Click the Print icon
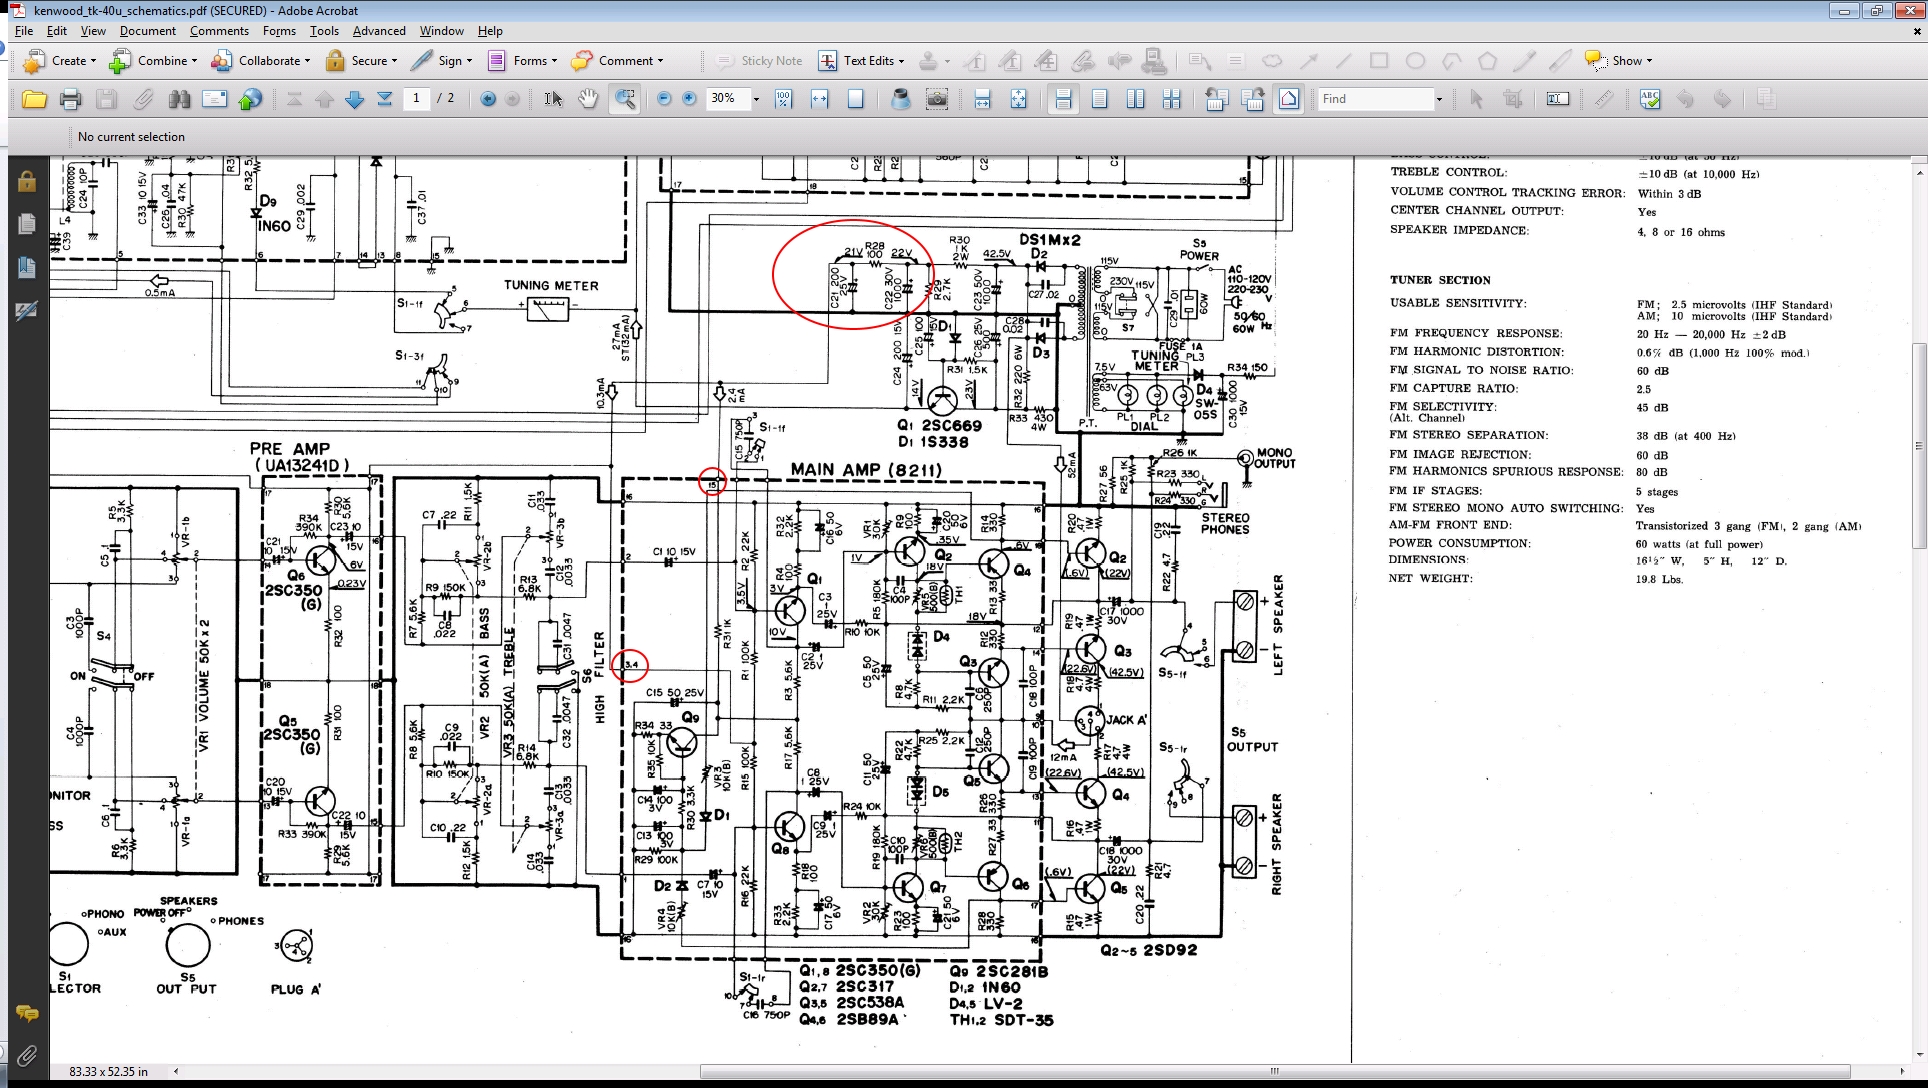 tap(70, 99)
